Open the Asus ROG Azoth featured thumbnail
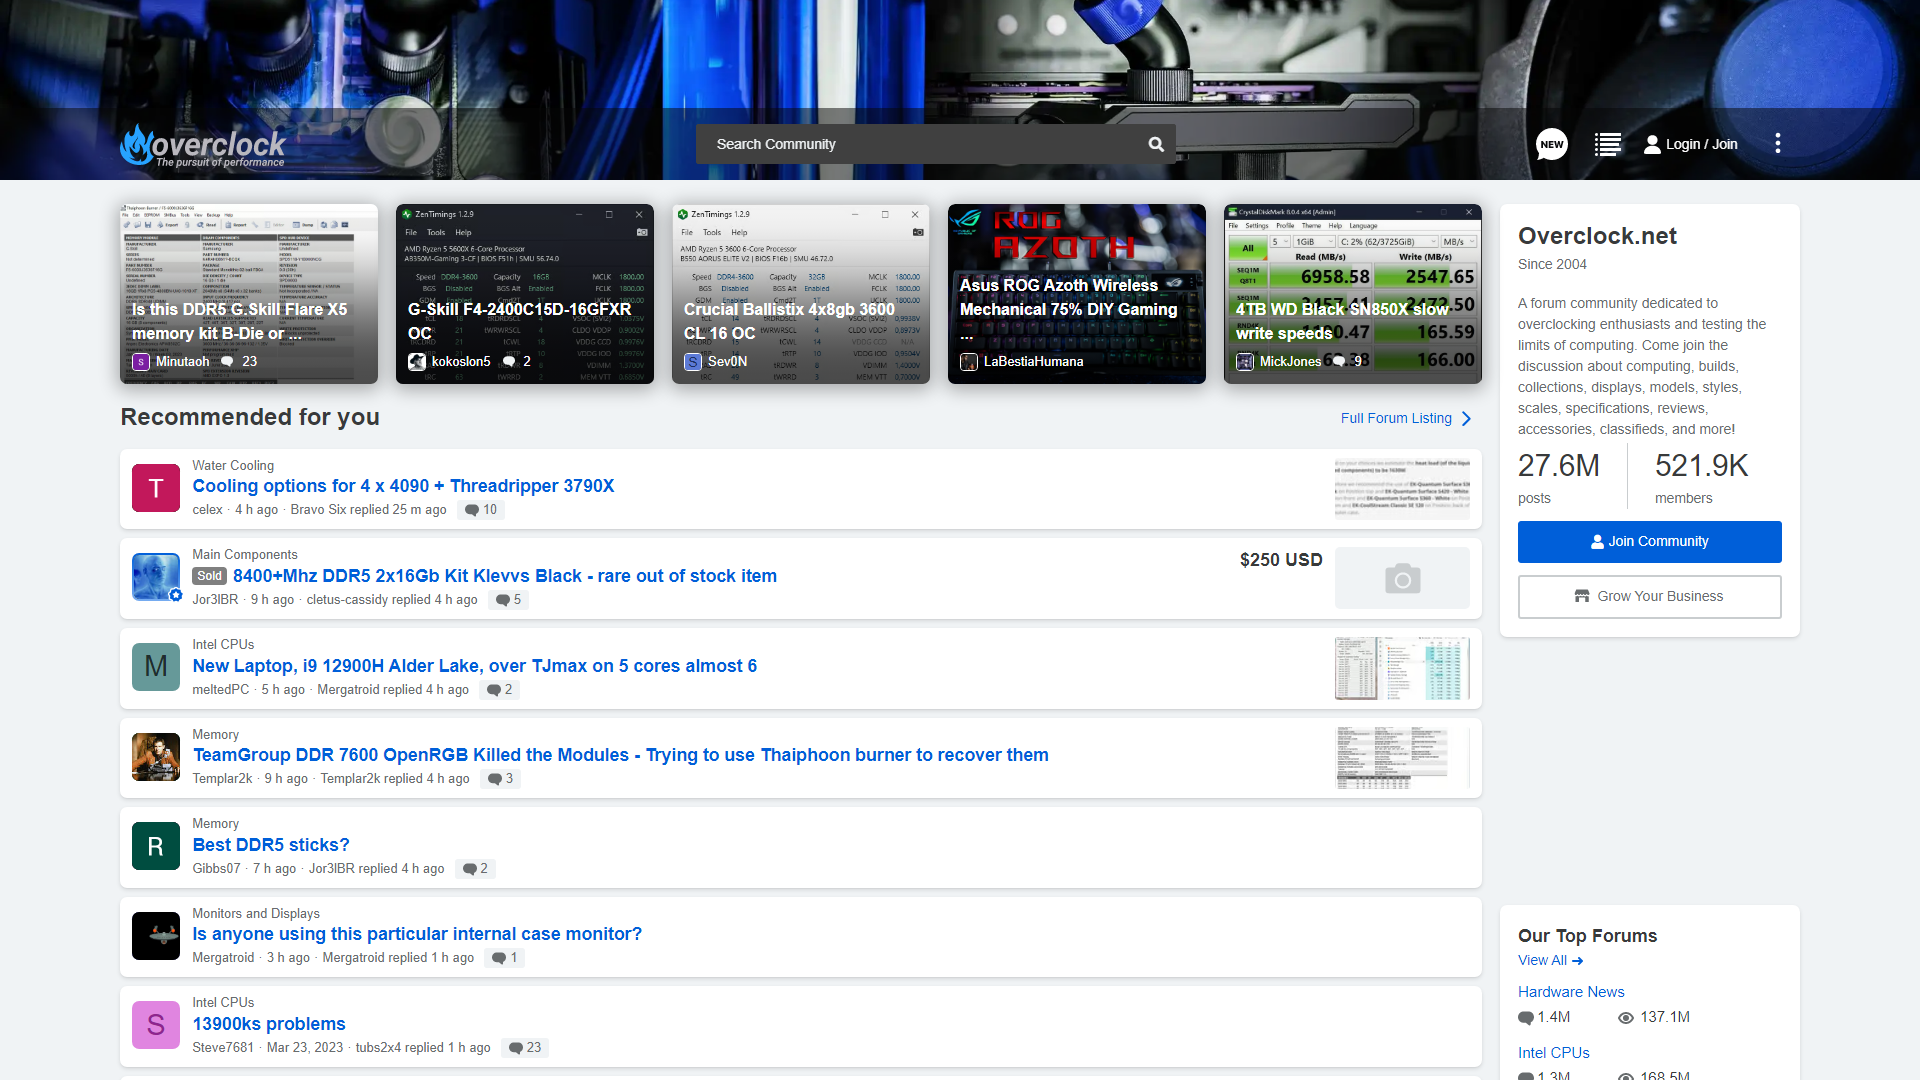 tap(1076, 294)
